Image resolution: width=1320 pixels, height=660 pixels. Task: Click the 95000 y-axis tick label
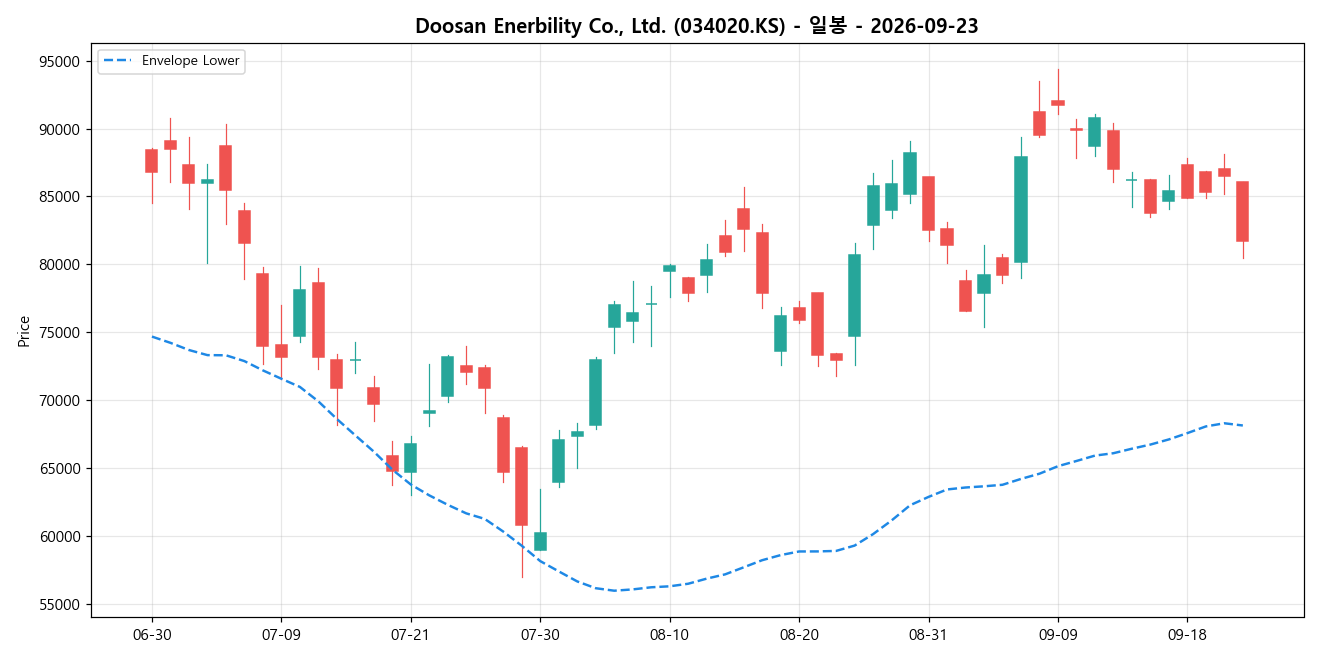point(58,62)
